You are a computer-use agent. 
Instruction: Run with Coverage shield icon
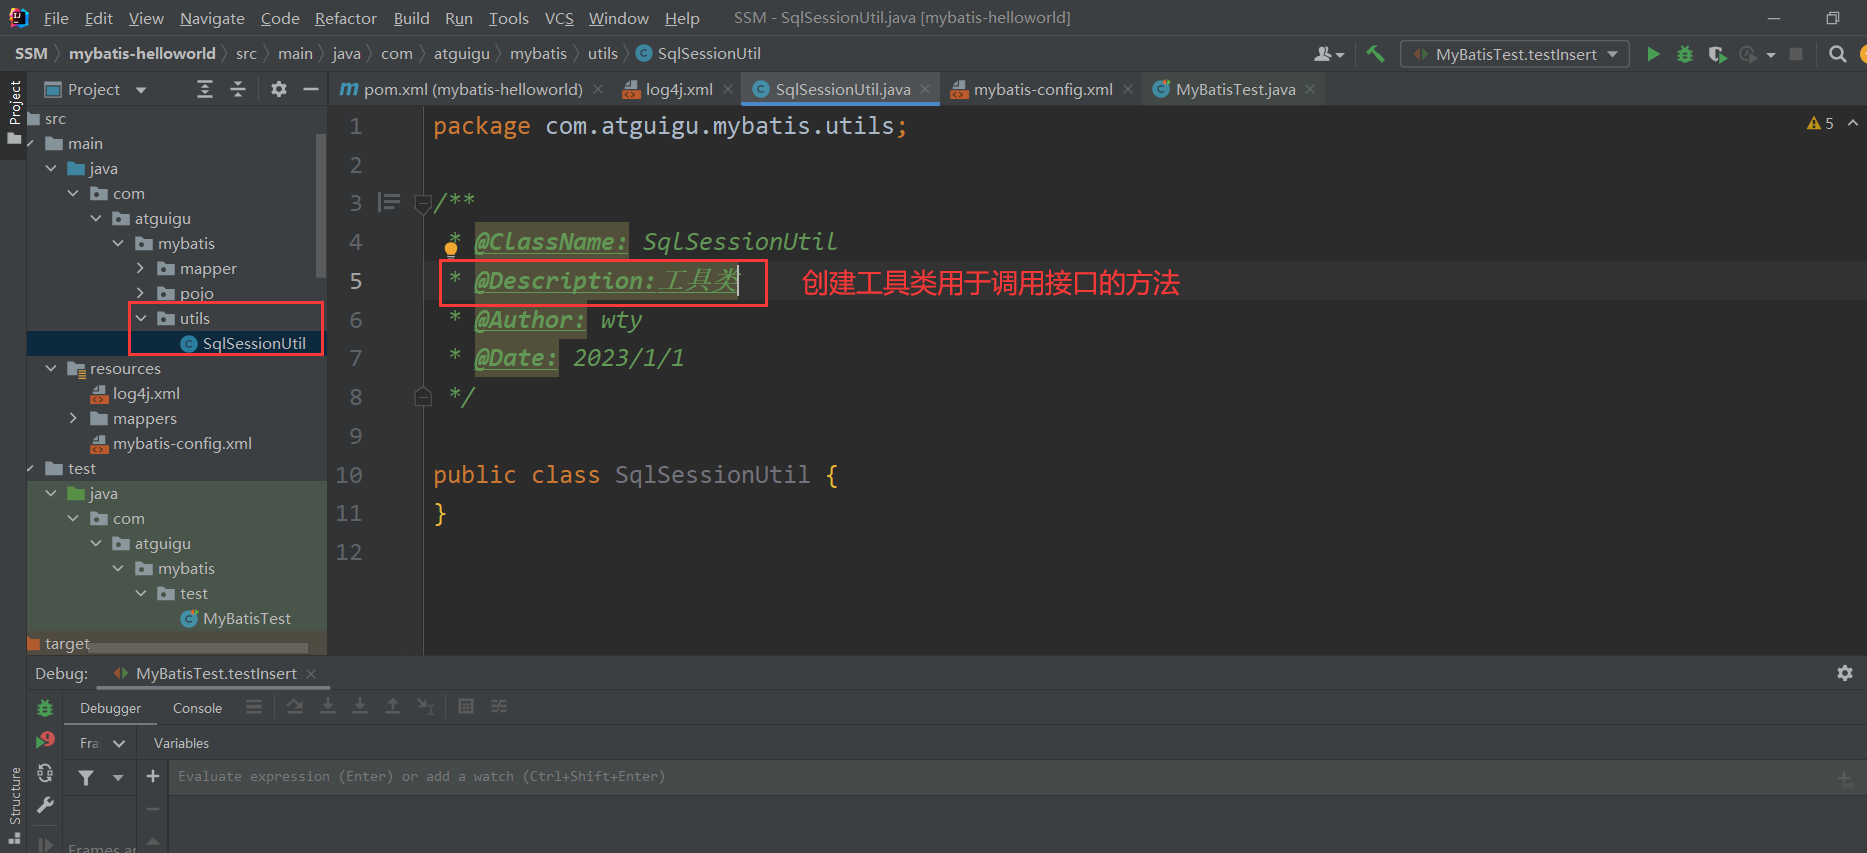click(x=1717, y=54)
